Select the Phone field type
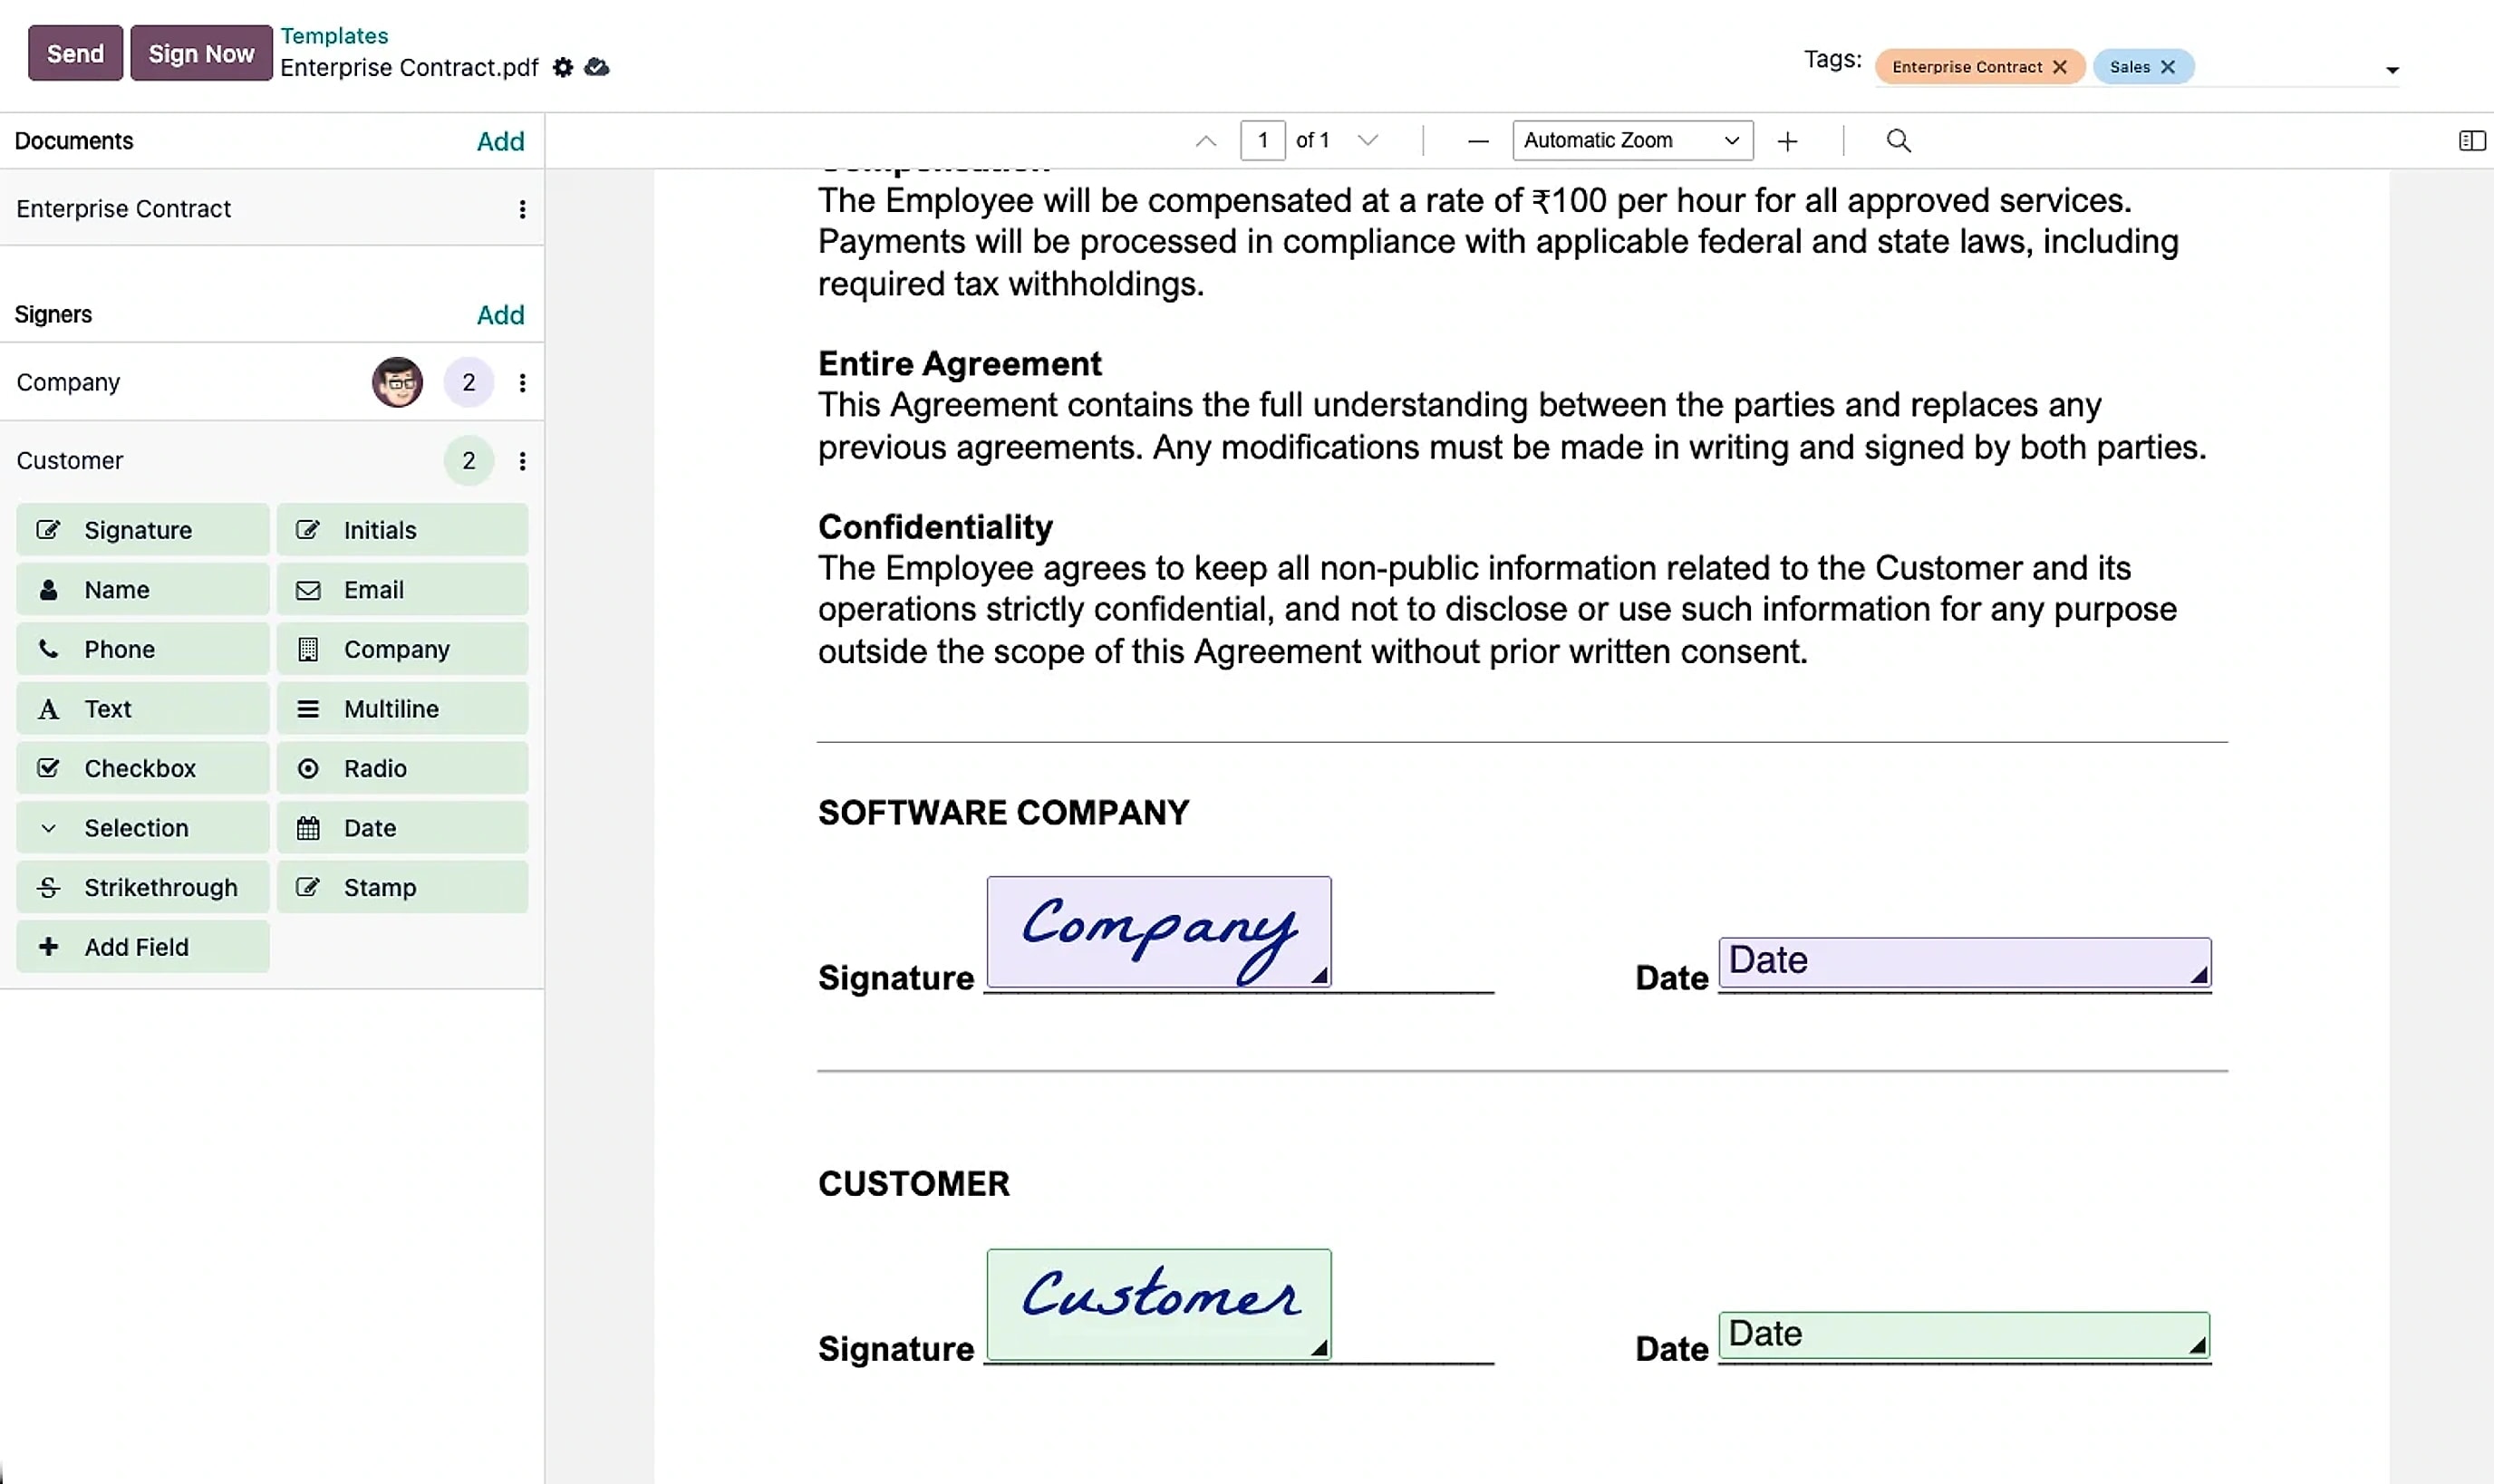Screen dimensions: 2494x1484 click(143, 649)
